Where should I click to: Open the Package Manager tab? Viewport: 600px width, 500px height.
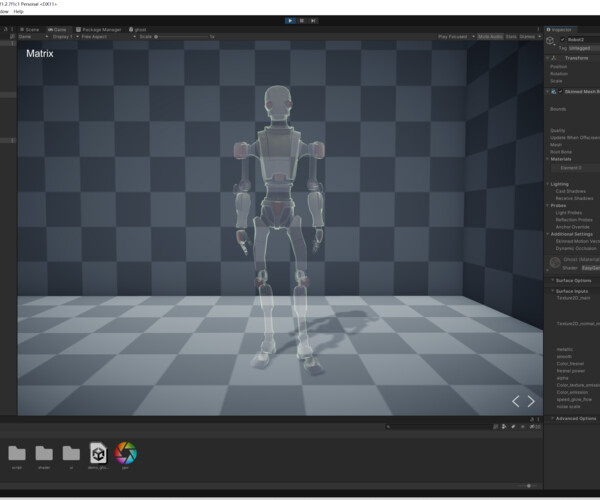(98, 29)
